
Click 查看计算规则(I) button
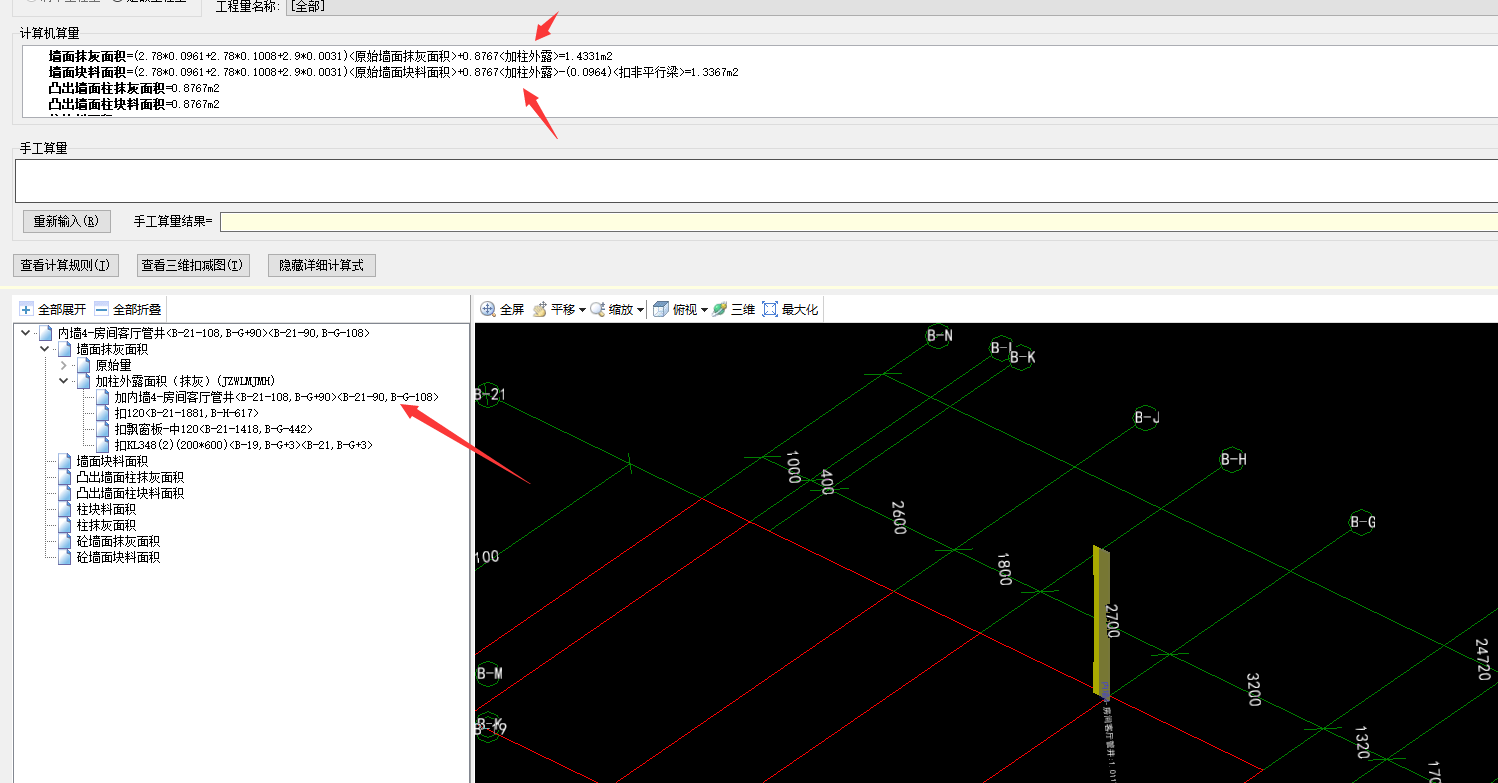(66, 265)
